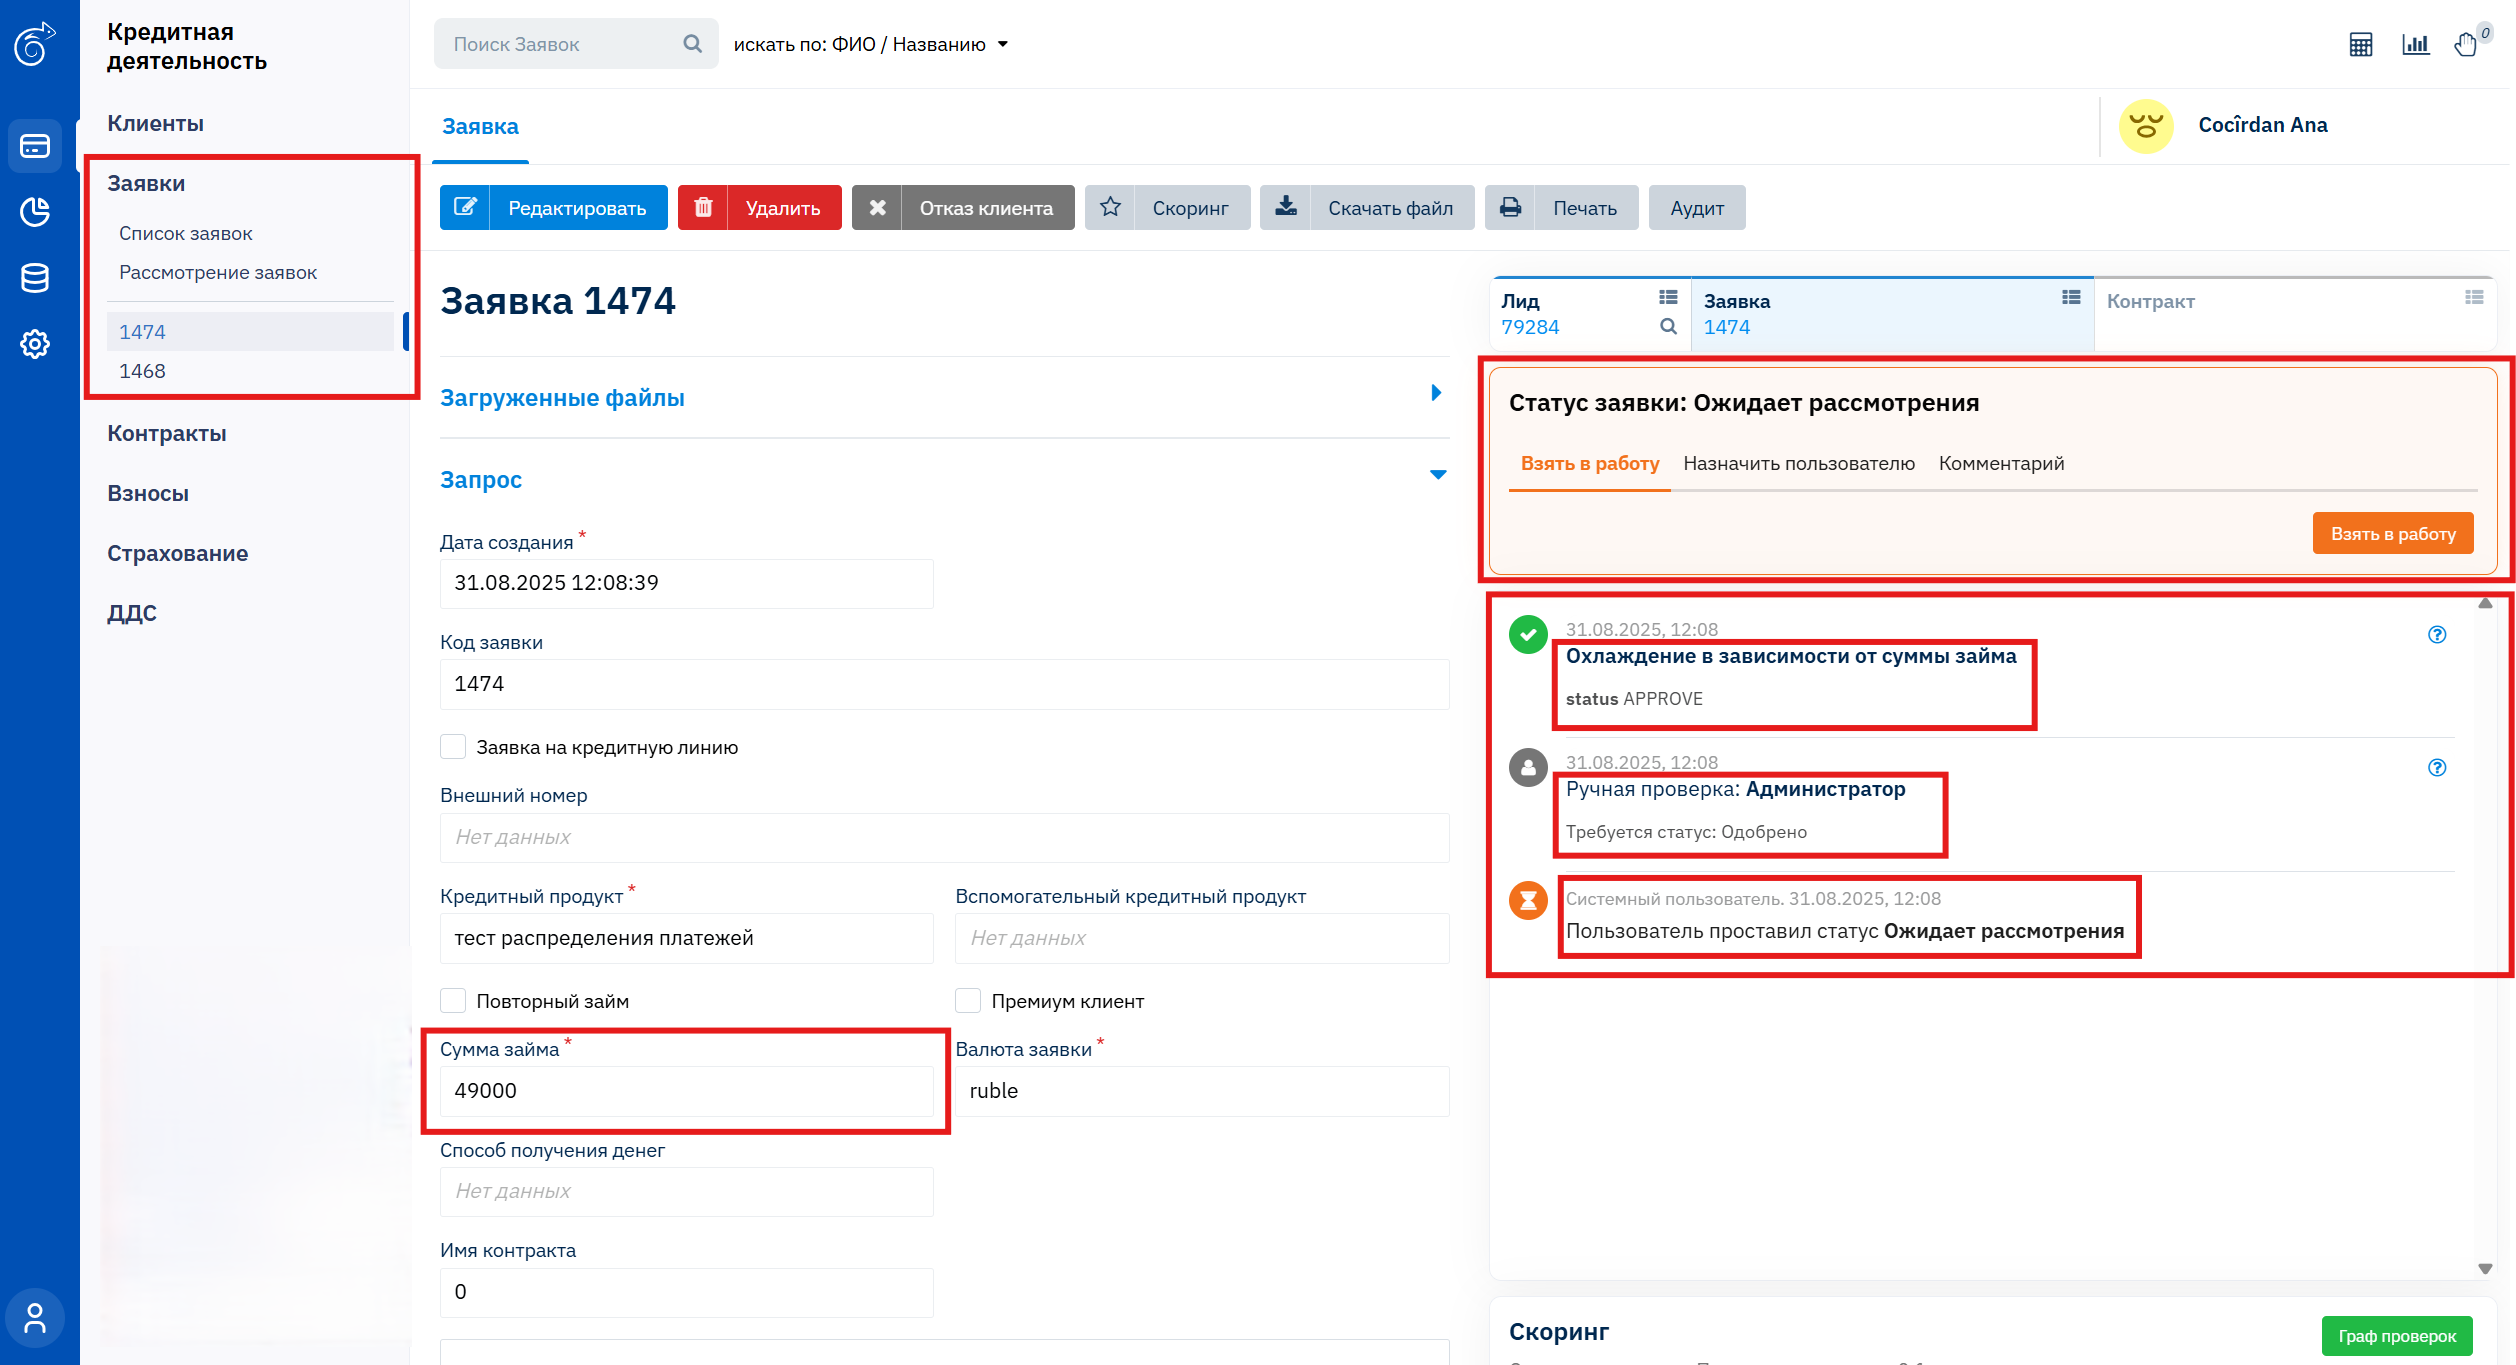Open application link 1474 in card

pyautogui.click(x=1727, y=327)
